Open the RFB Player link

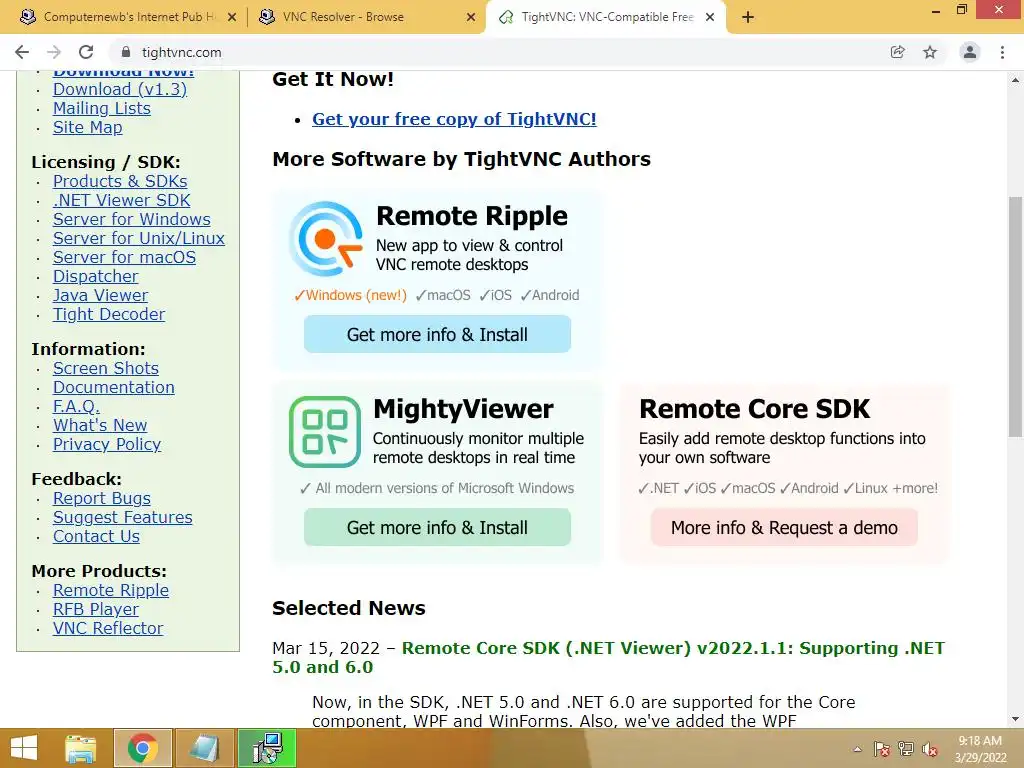[x=96, y=609]
